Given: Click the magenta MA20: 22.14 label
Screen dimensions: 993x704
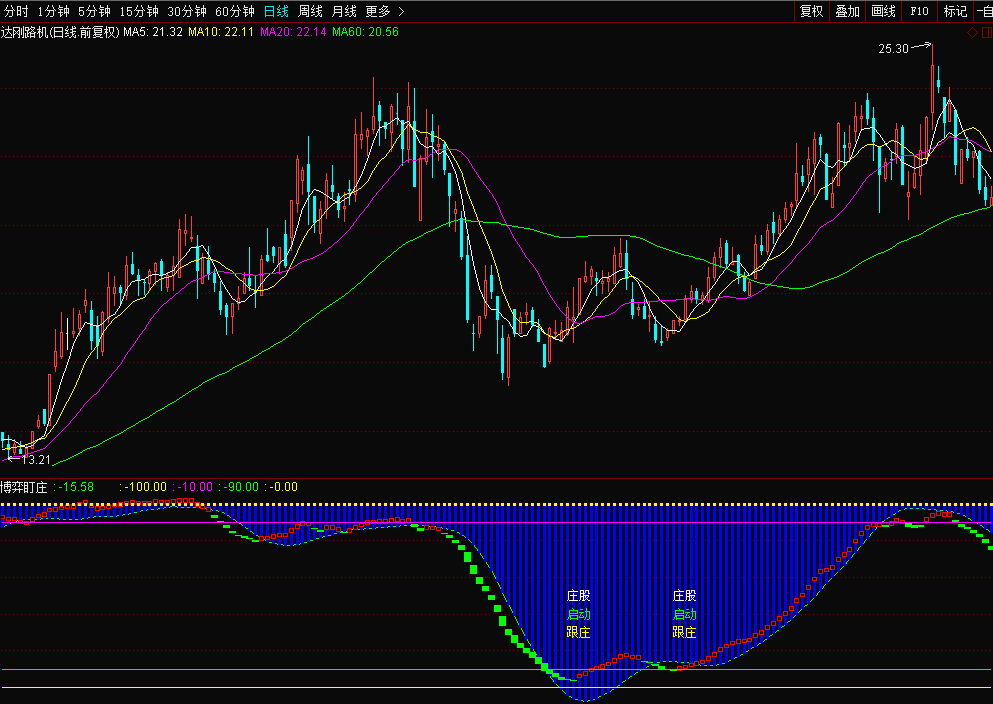Looking at the screenshot, I should [x=293, y=32].
